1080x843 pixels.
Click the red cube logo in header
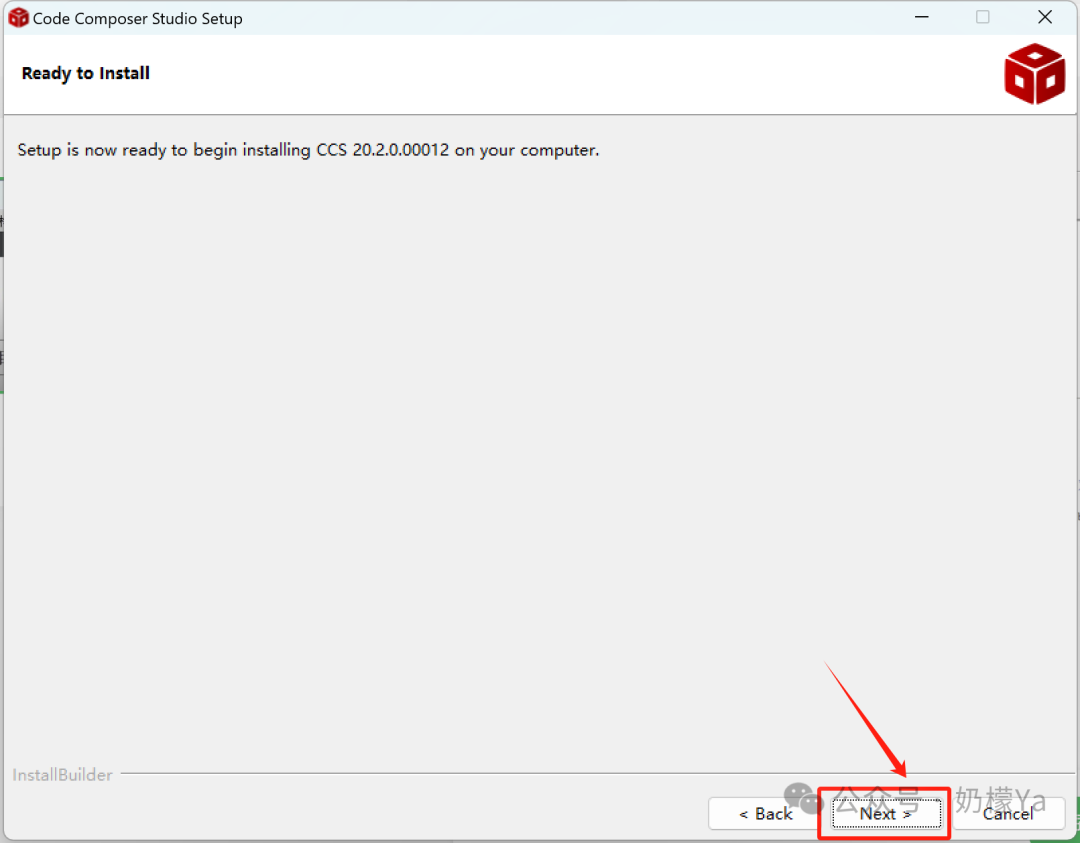pos(1034,74)
